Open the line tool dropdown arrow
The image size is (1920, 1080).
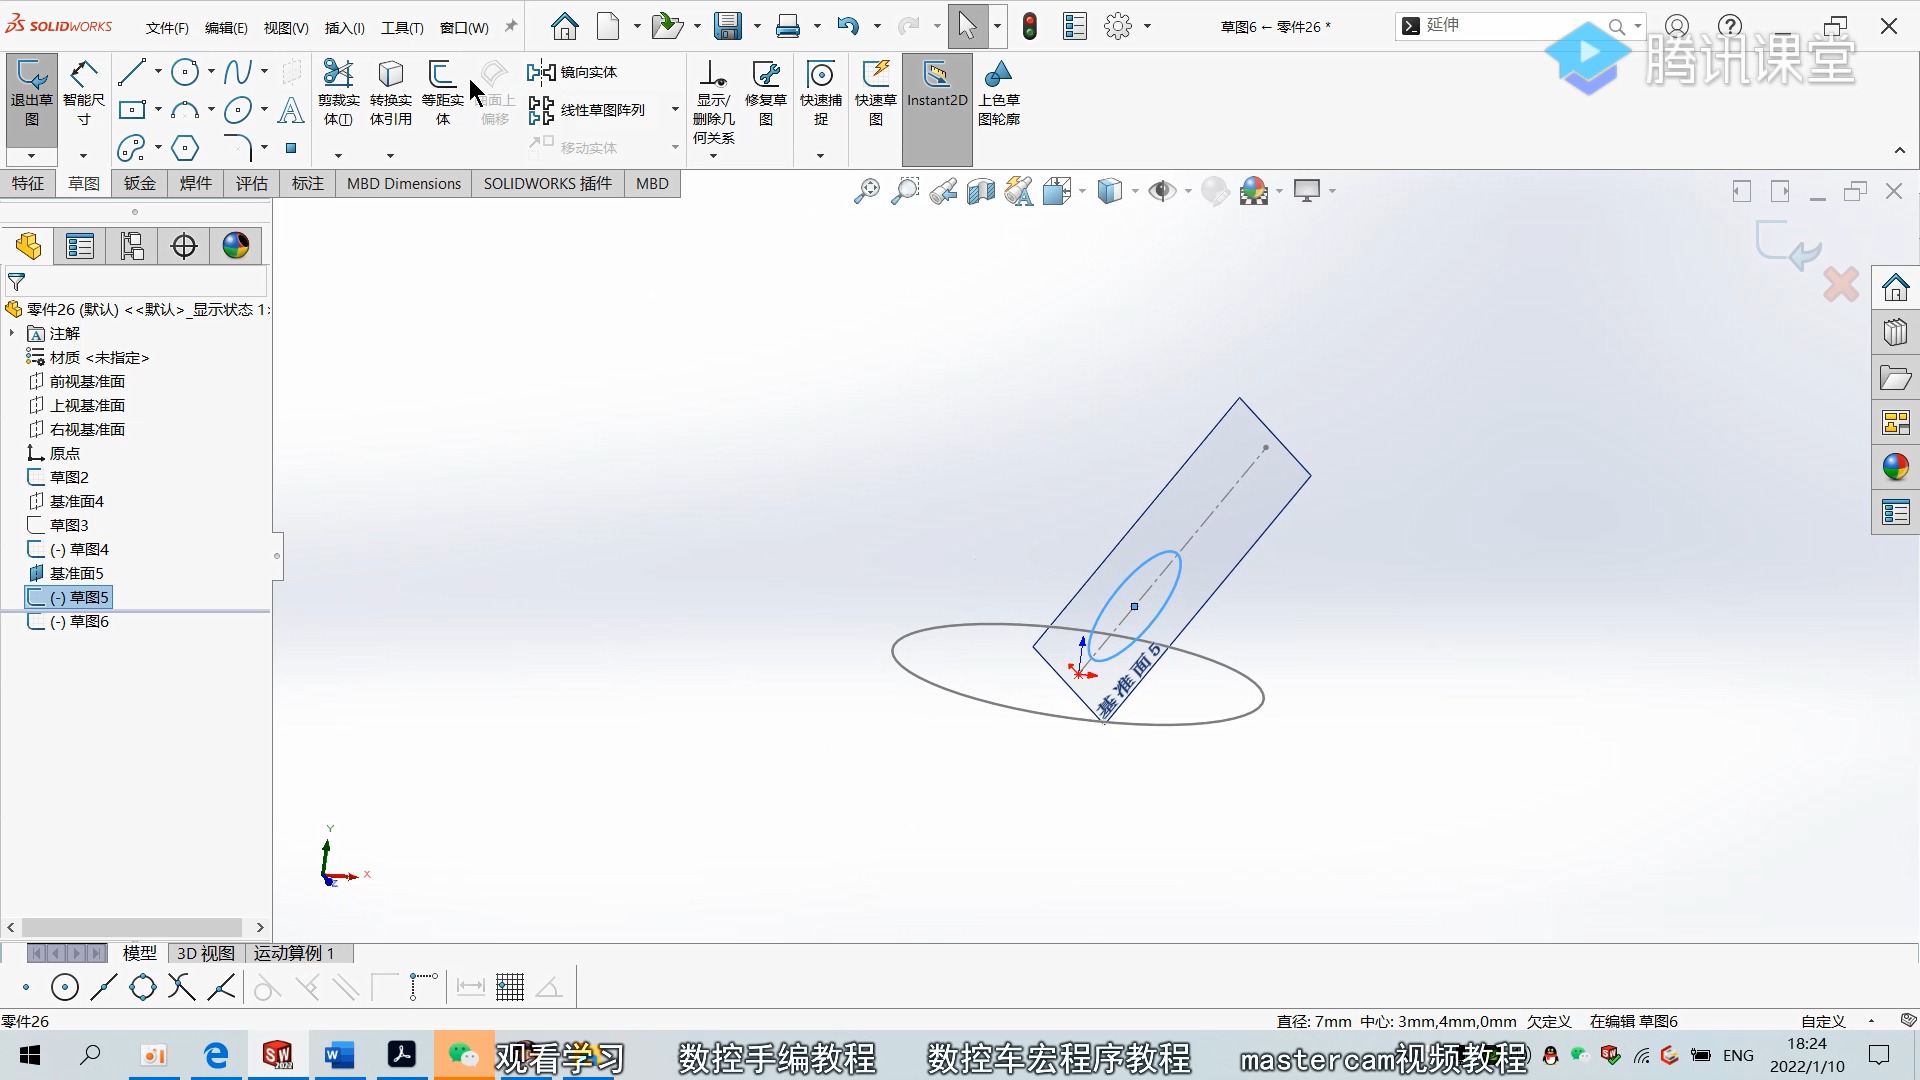tap(158, 72)
